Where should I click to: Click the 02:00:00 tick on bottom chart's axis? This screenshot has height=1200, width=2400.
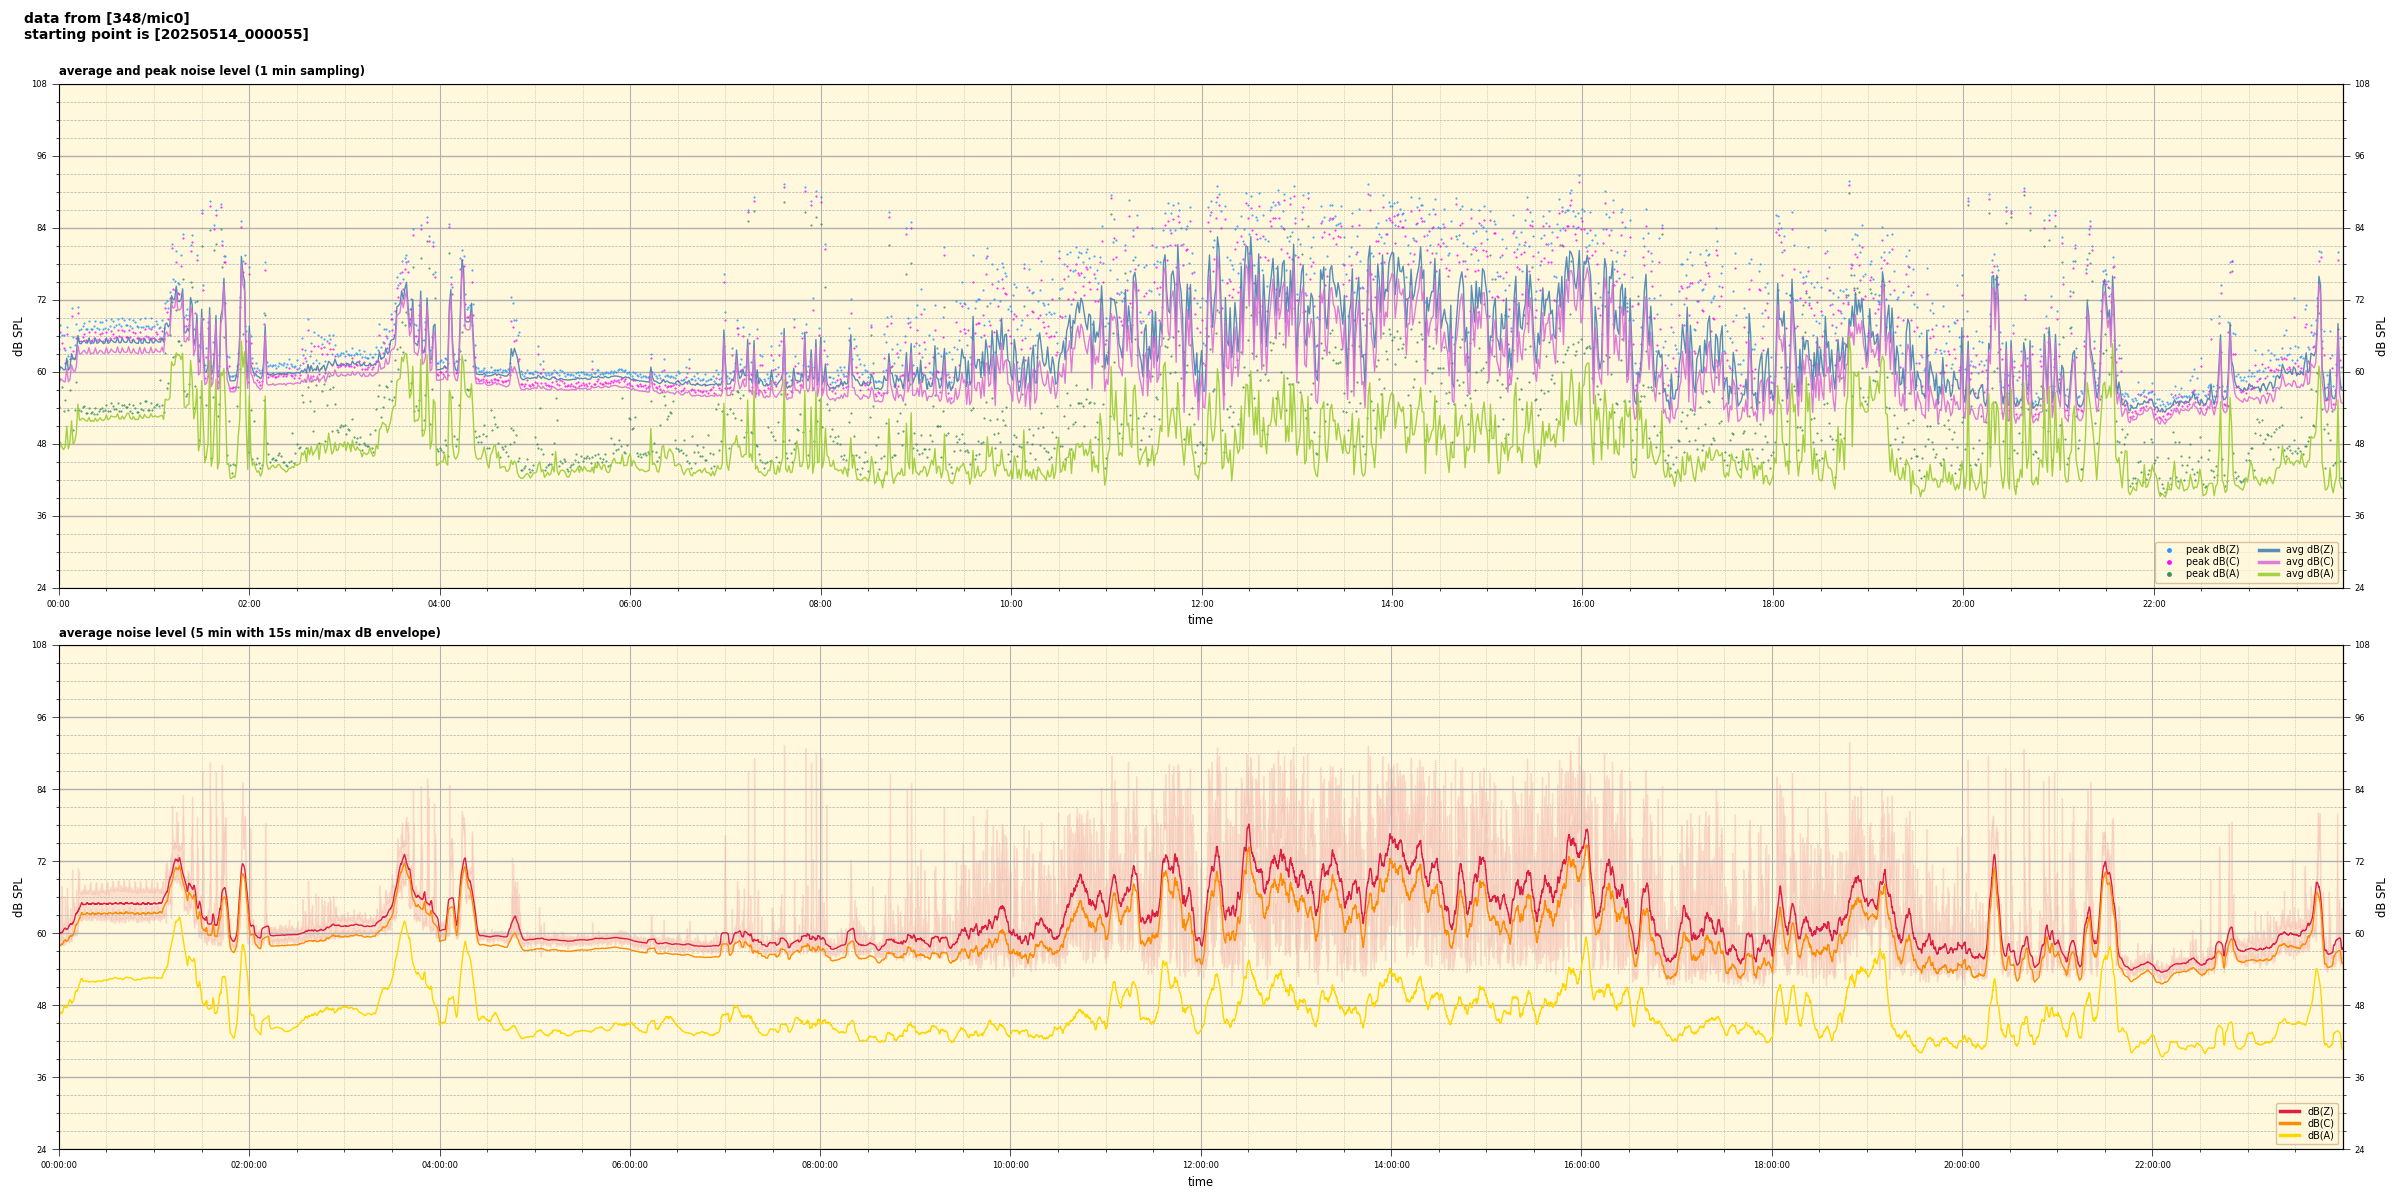coord(249,1165)
